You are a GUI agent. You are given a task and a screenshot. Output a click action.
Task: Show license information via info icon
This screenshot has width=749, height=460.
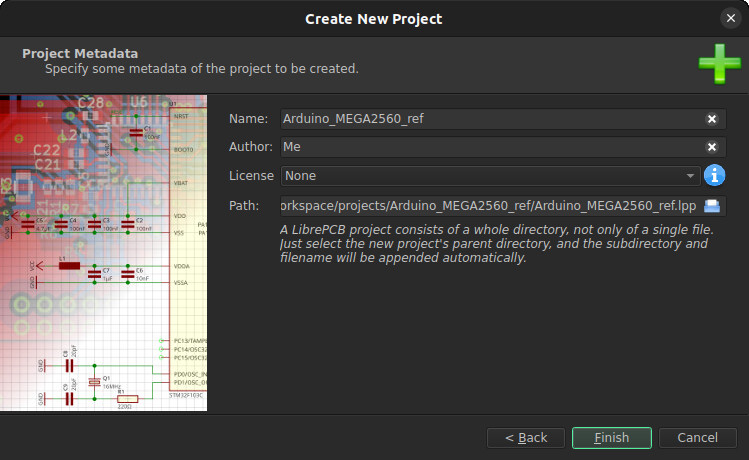(714, 176)
